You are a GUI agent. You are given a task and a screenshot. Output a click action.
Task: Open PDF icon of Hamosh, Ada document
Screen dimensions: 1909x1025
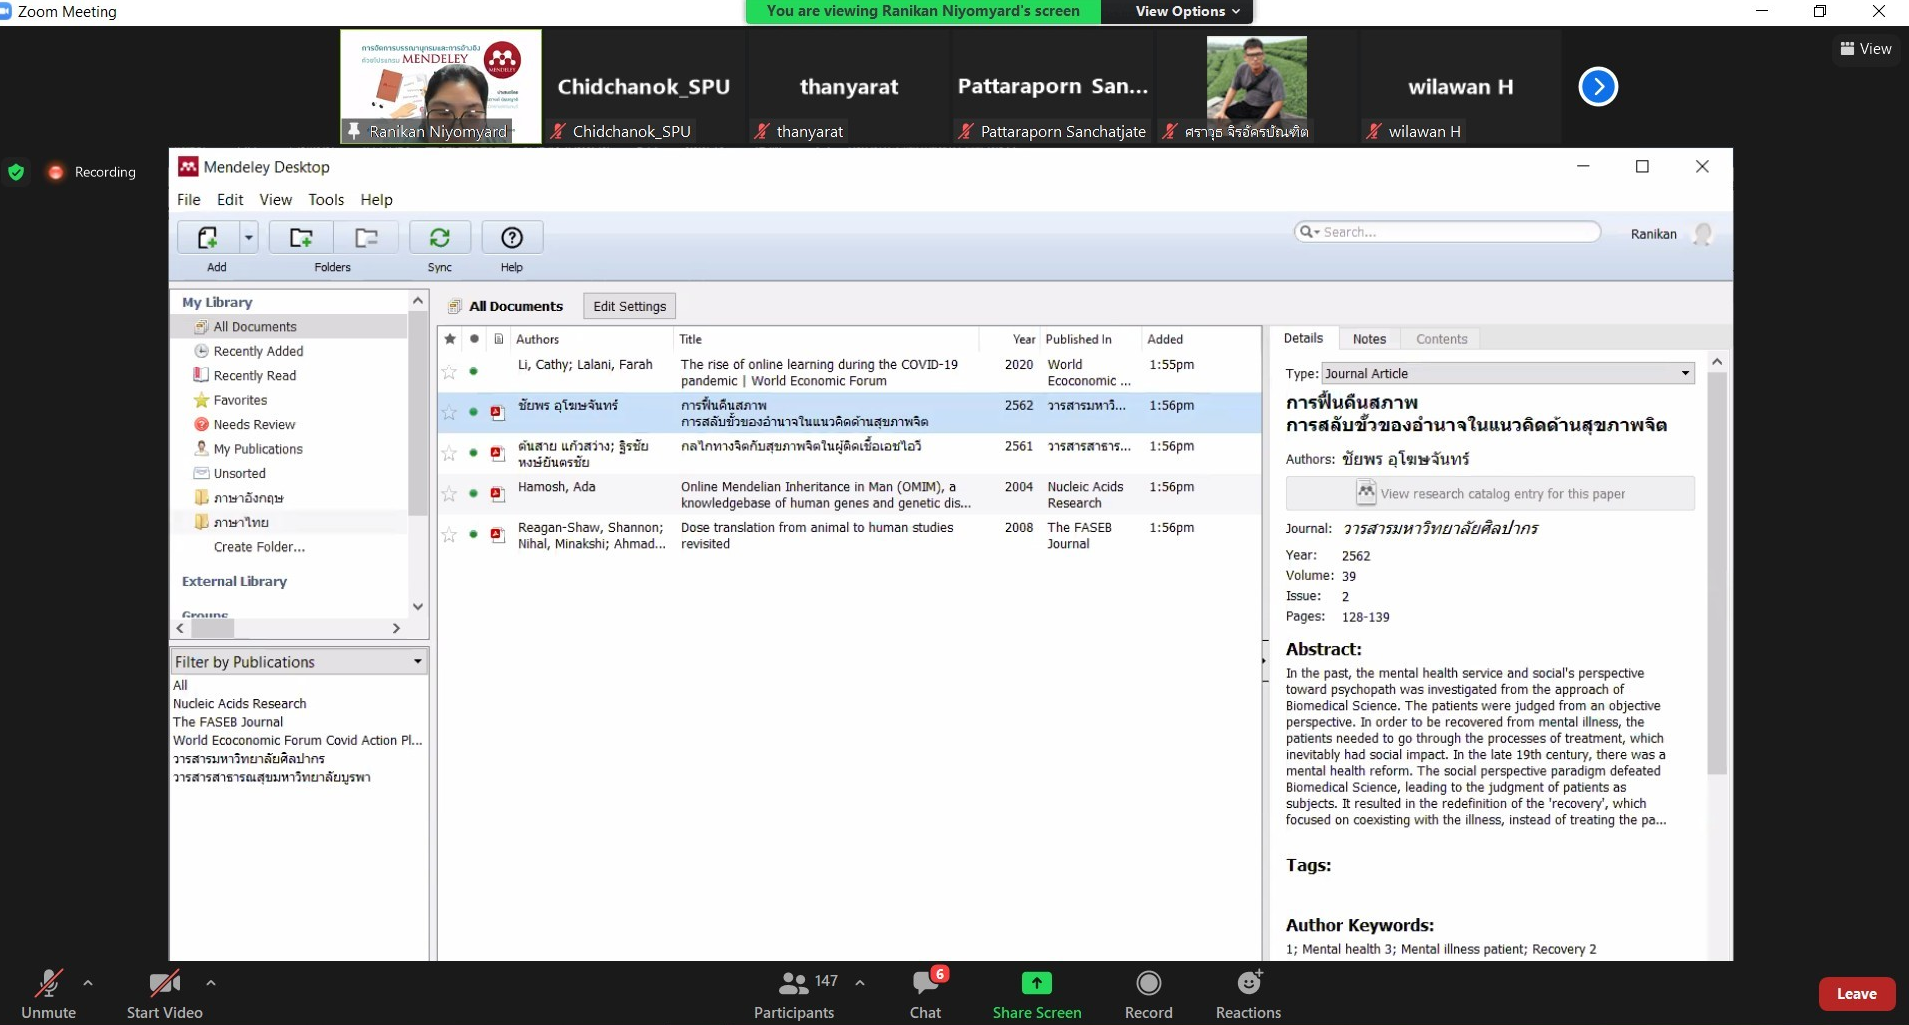click(x=498, y=494)
